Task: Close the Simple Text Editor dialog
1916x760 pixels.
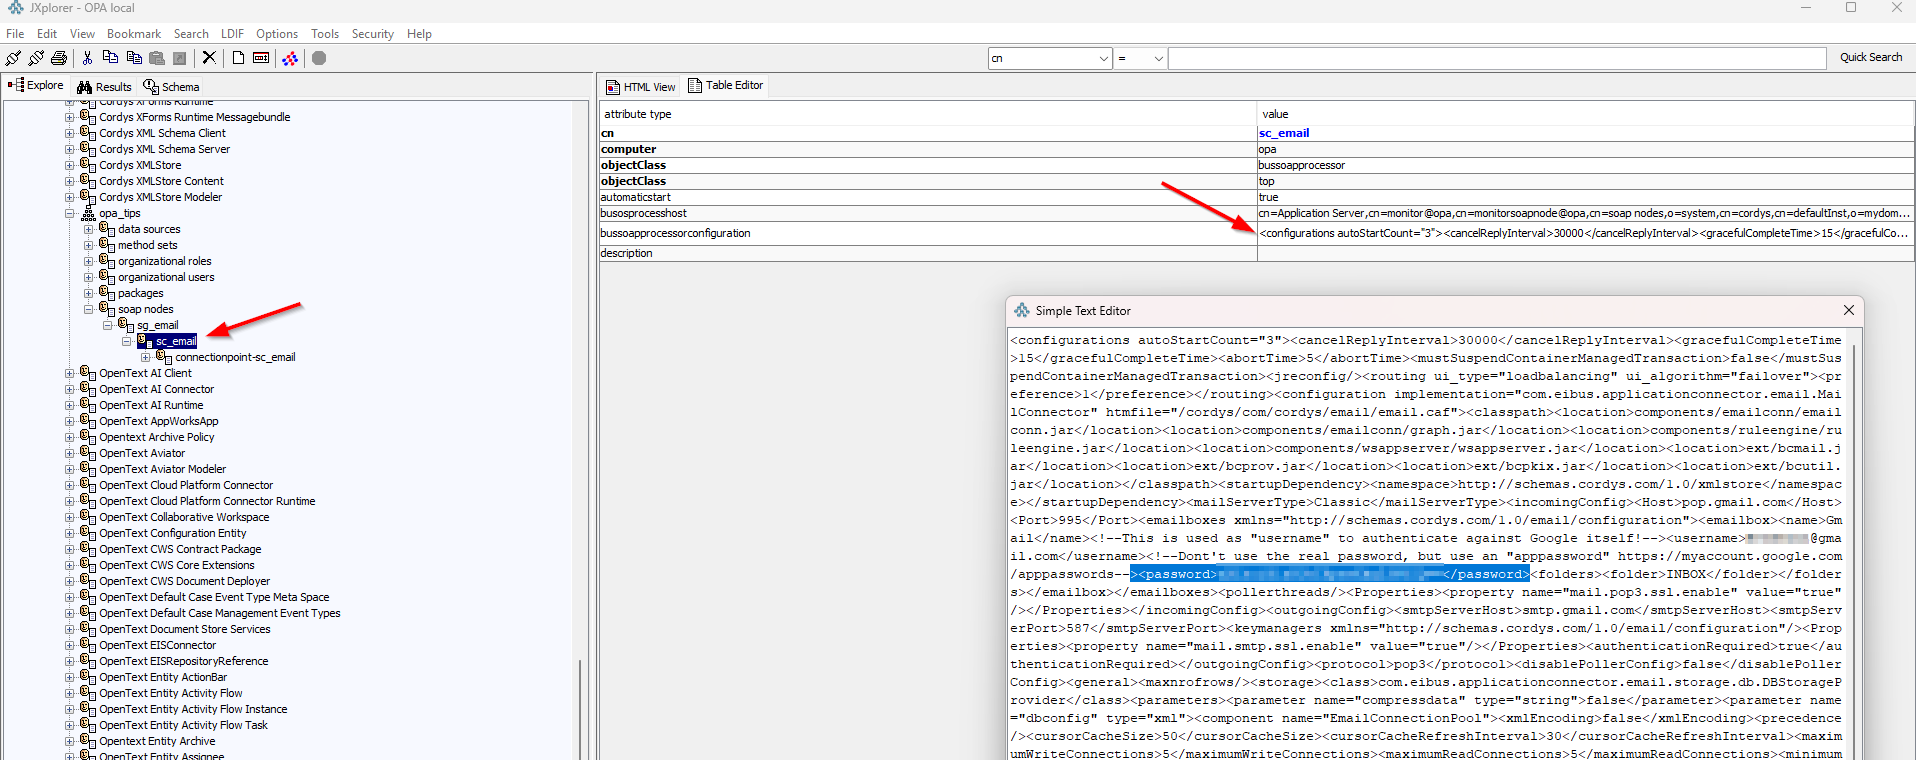Action: point(1848,311)
